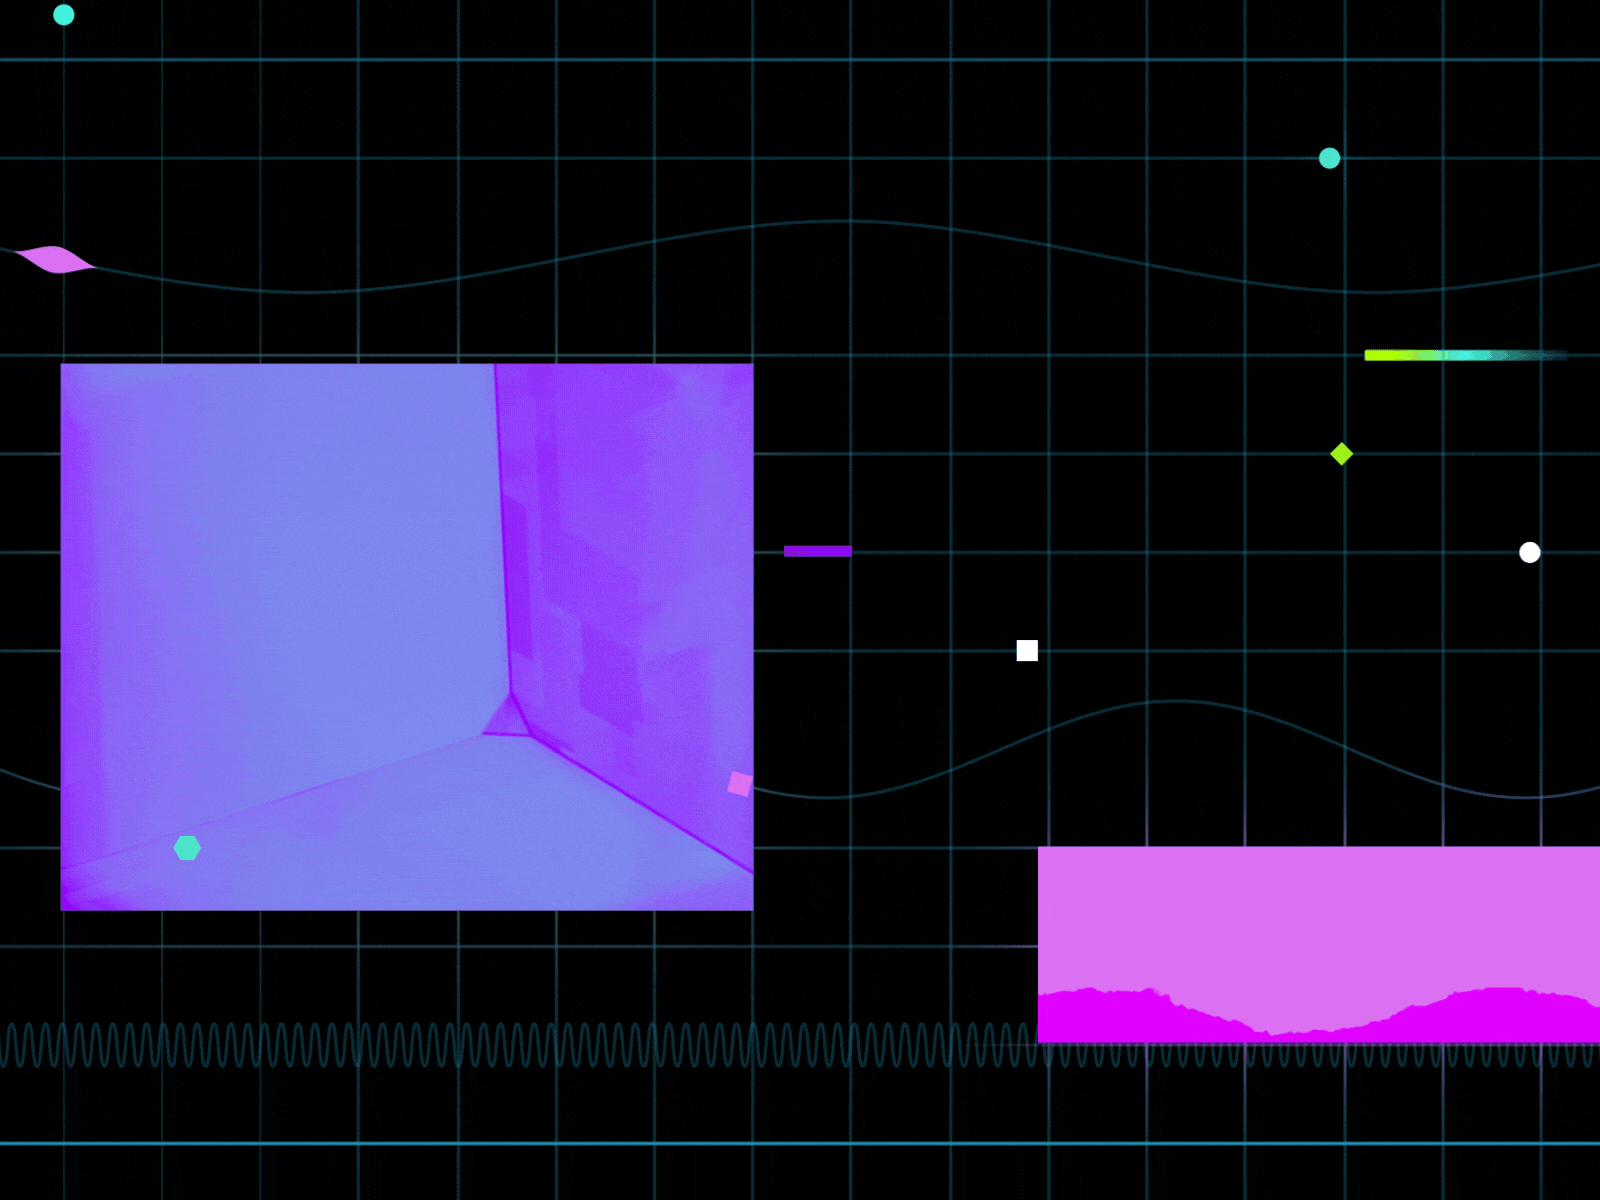Select the small white square marker
This screenshot has width=1600, height=1200.
(x=1027, y=651)
